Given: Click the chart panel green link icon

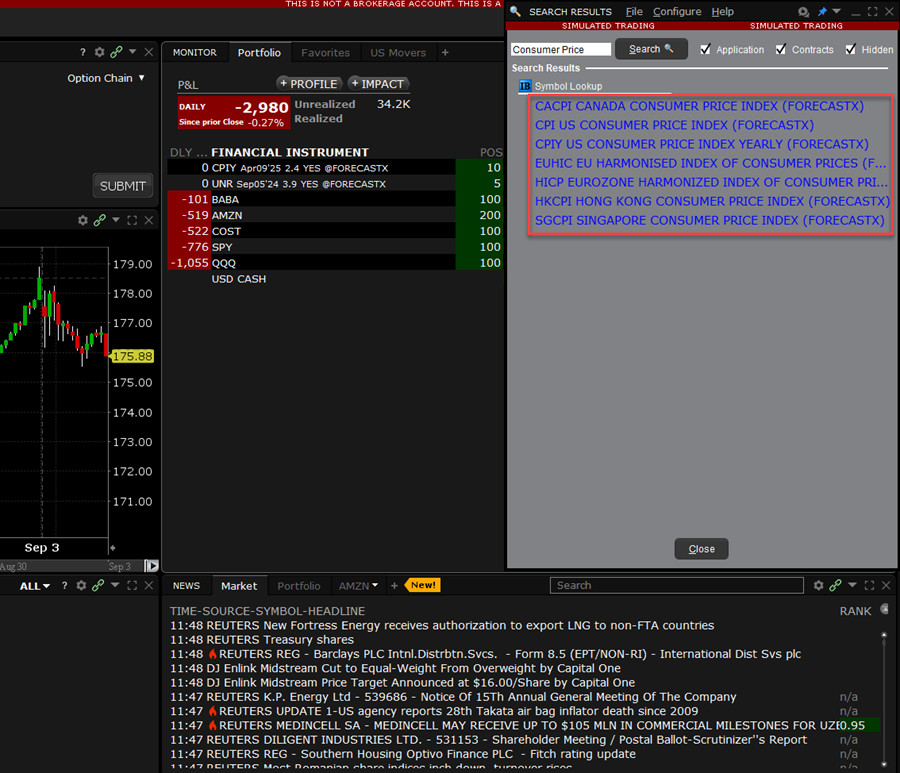Looking at the screenshot, I should click(99, 220).
